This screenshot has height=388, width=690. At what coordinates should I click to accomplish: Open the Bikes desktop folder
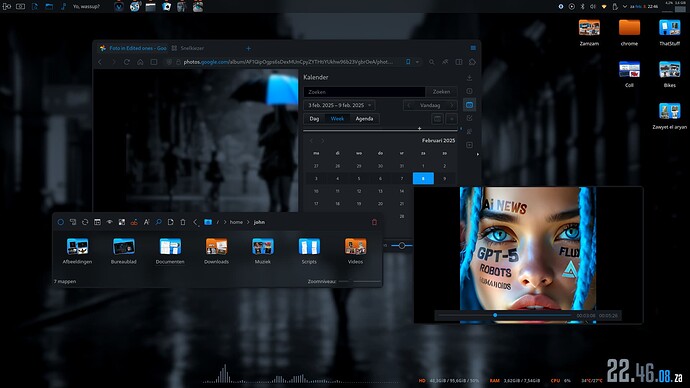coord(669,73)
